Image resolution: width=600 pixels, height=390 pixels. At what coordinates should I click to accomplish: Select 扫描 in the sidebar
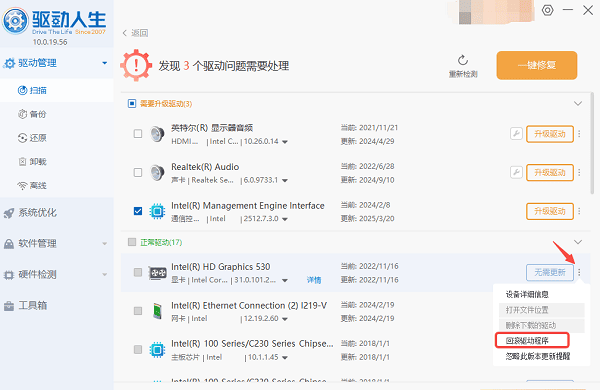pos(57,90)
